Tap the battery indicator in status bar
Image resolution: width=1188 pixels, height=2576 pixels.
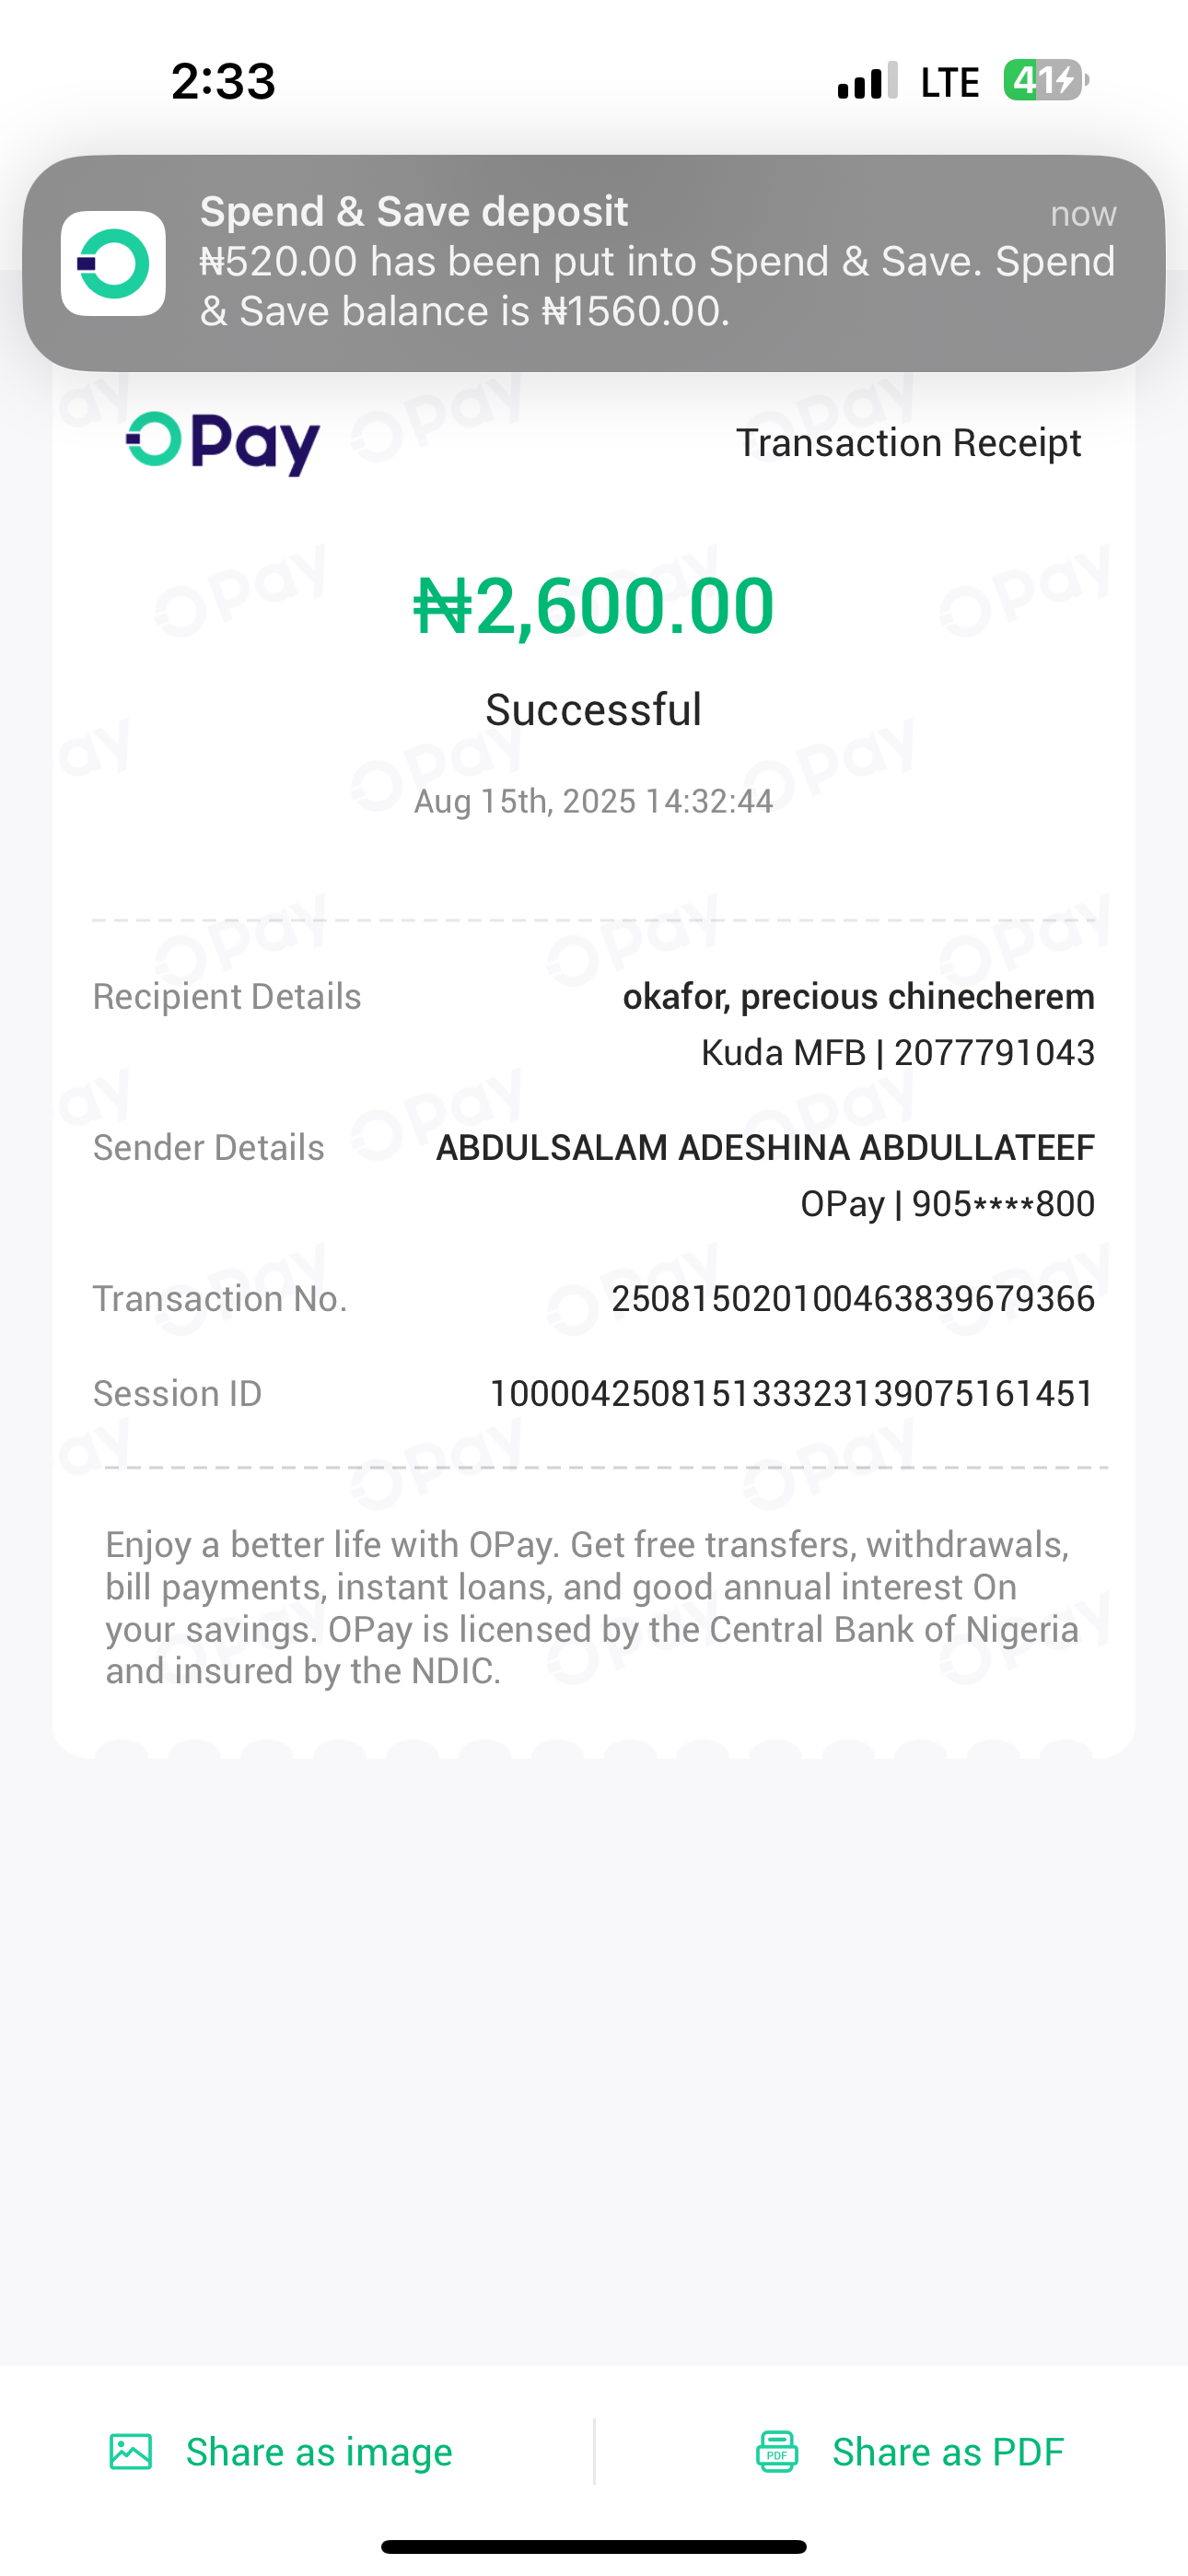(1045, 81)
